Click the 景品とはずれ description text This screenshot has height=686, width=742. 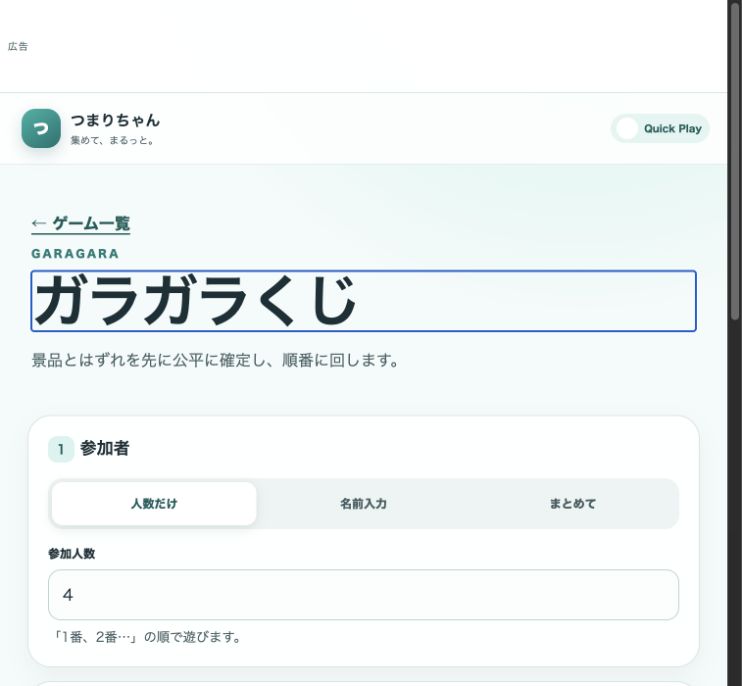pos(215,360)
